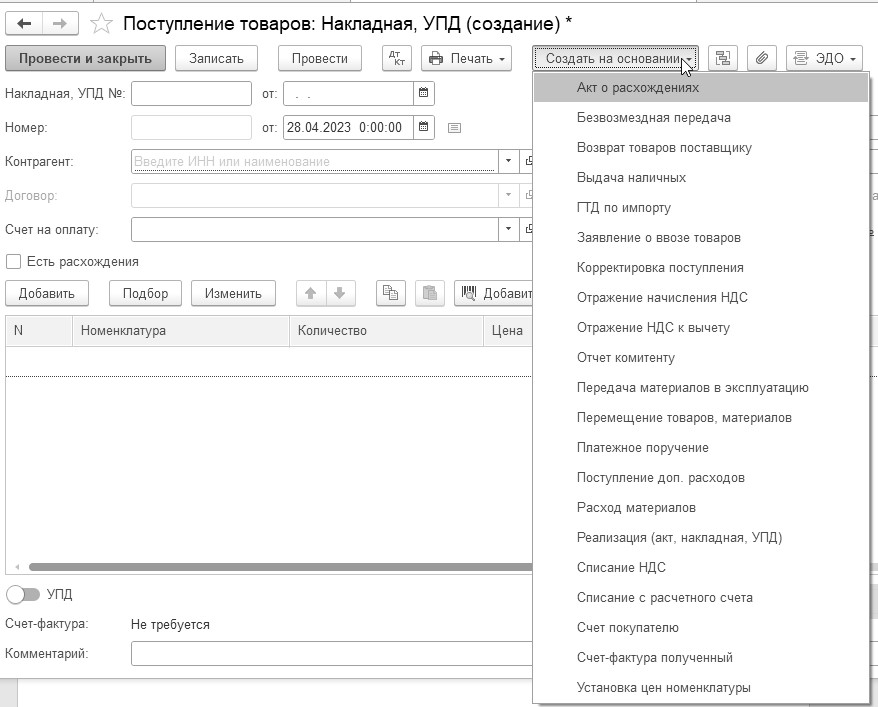Choose Безвозмездная передача from the menu
The image size is (878, 707).
click(700, 118)
